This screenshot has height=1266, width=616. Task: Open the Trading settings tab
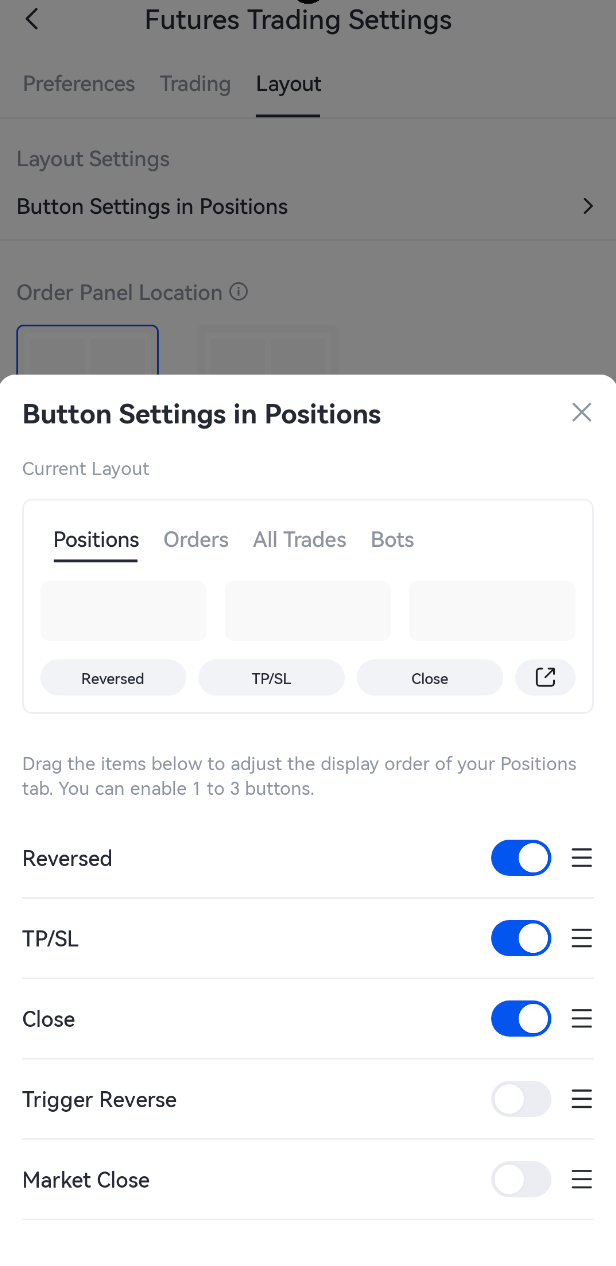(x=195, y=84)
